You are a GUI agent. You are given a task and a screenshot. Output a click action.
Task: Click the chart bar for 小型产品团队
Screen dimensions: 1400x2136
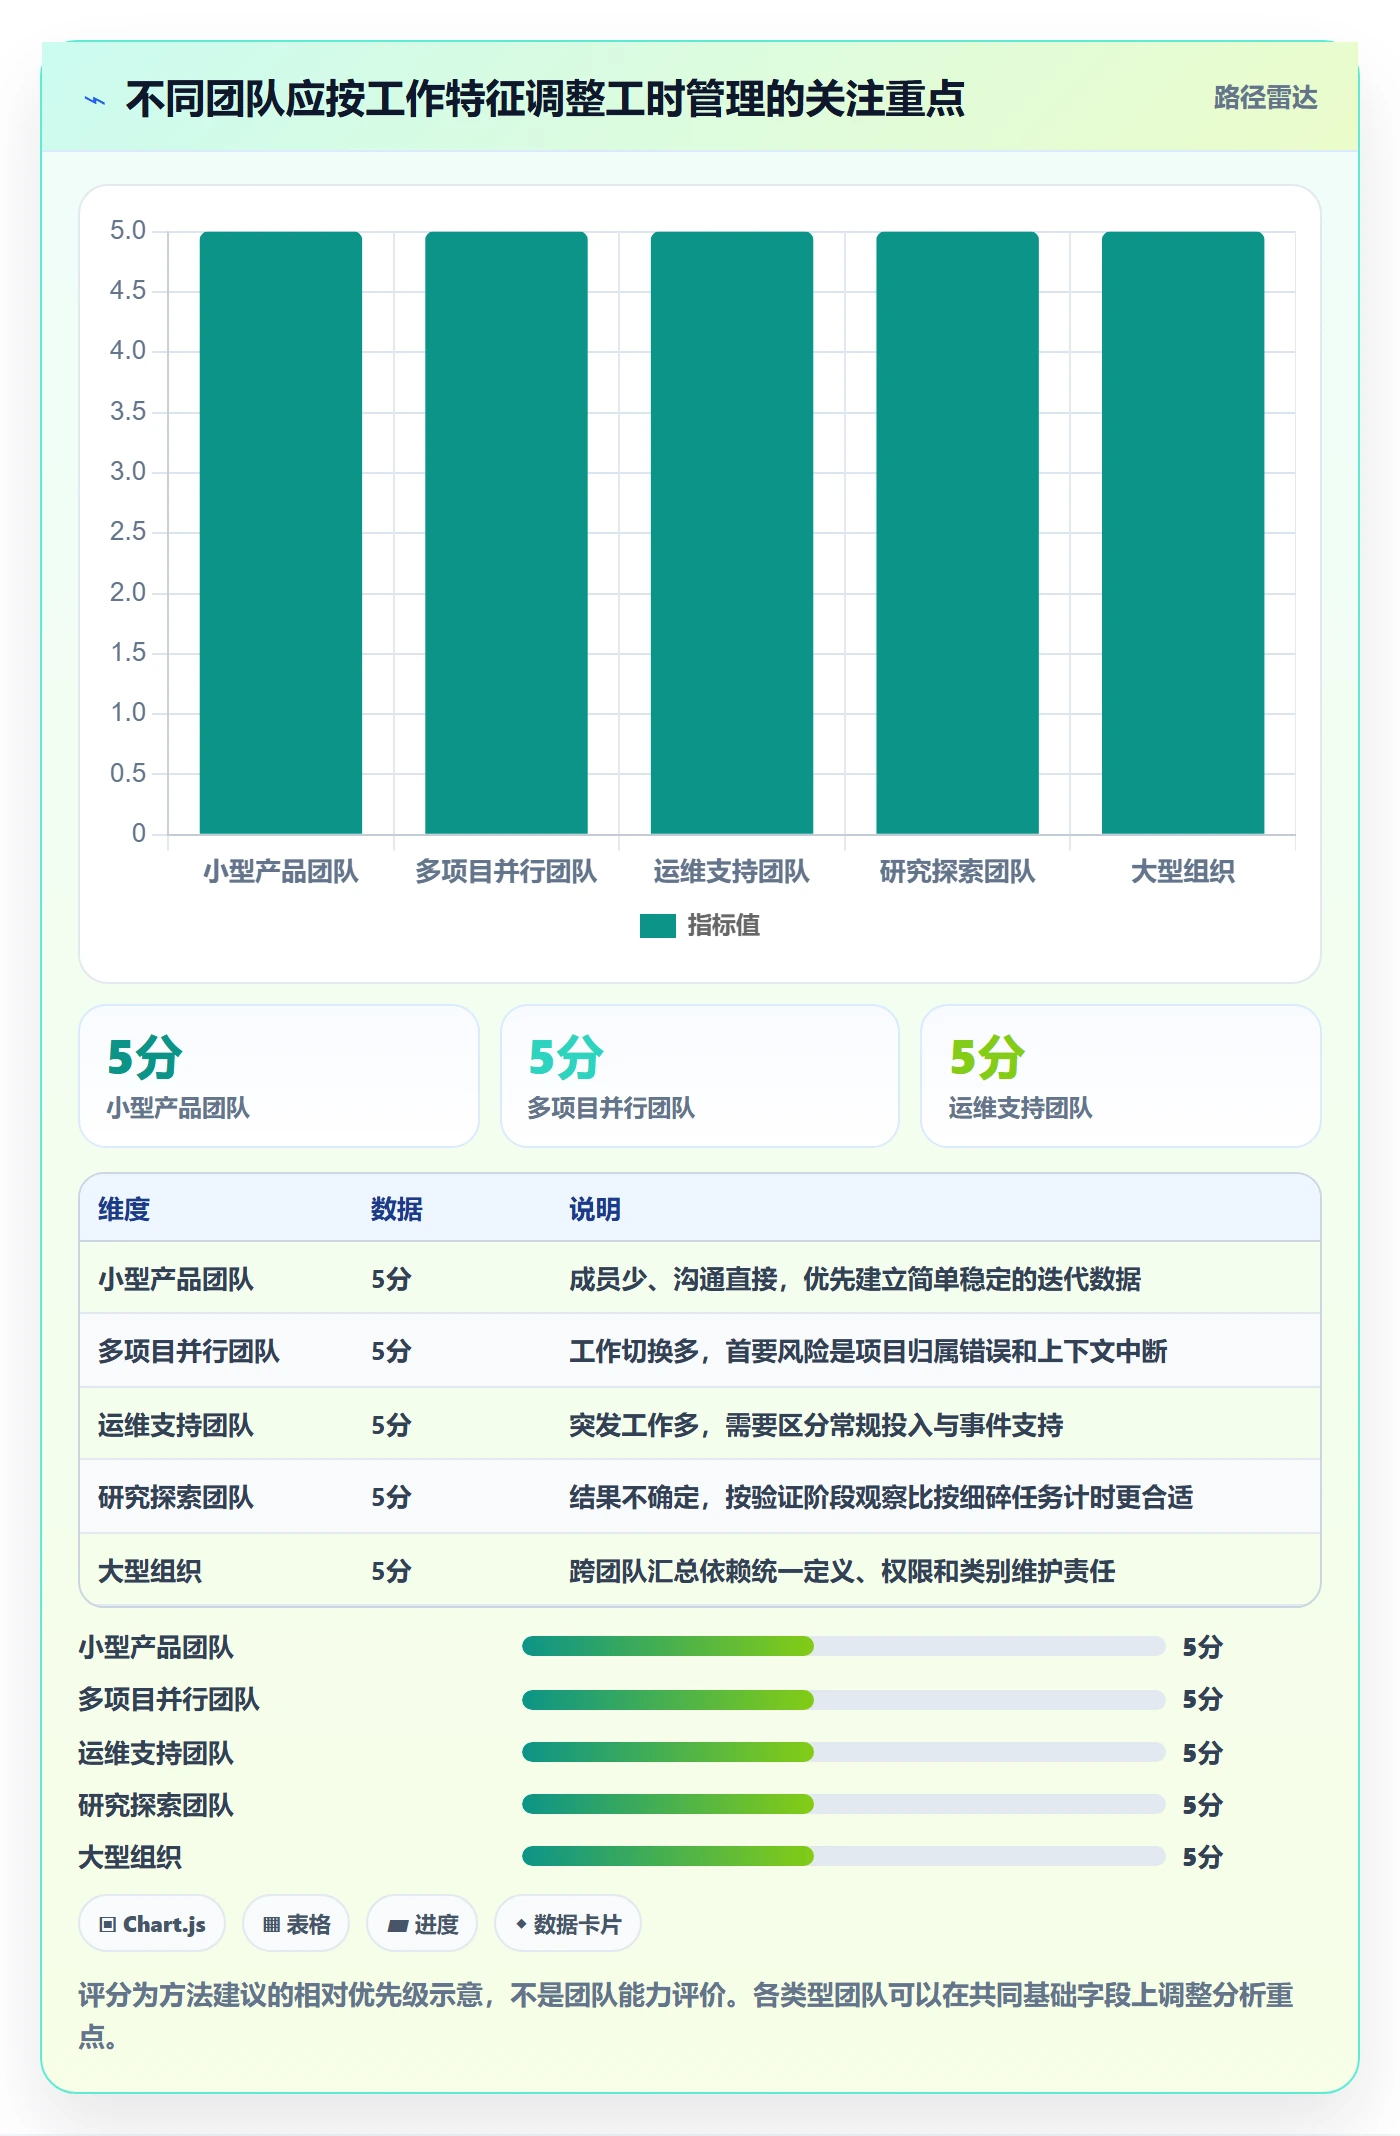pos(281,533)
